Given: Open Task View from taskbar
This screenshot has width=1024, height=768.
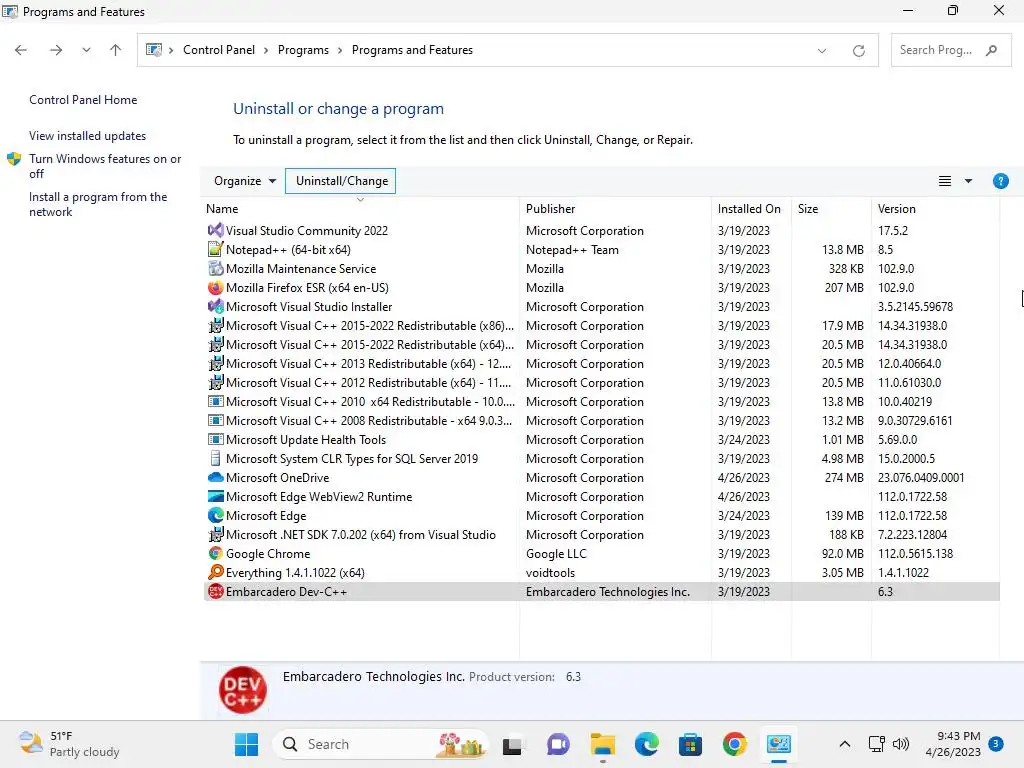Looking at the screenshot, I should tap(513, 744).
